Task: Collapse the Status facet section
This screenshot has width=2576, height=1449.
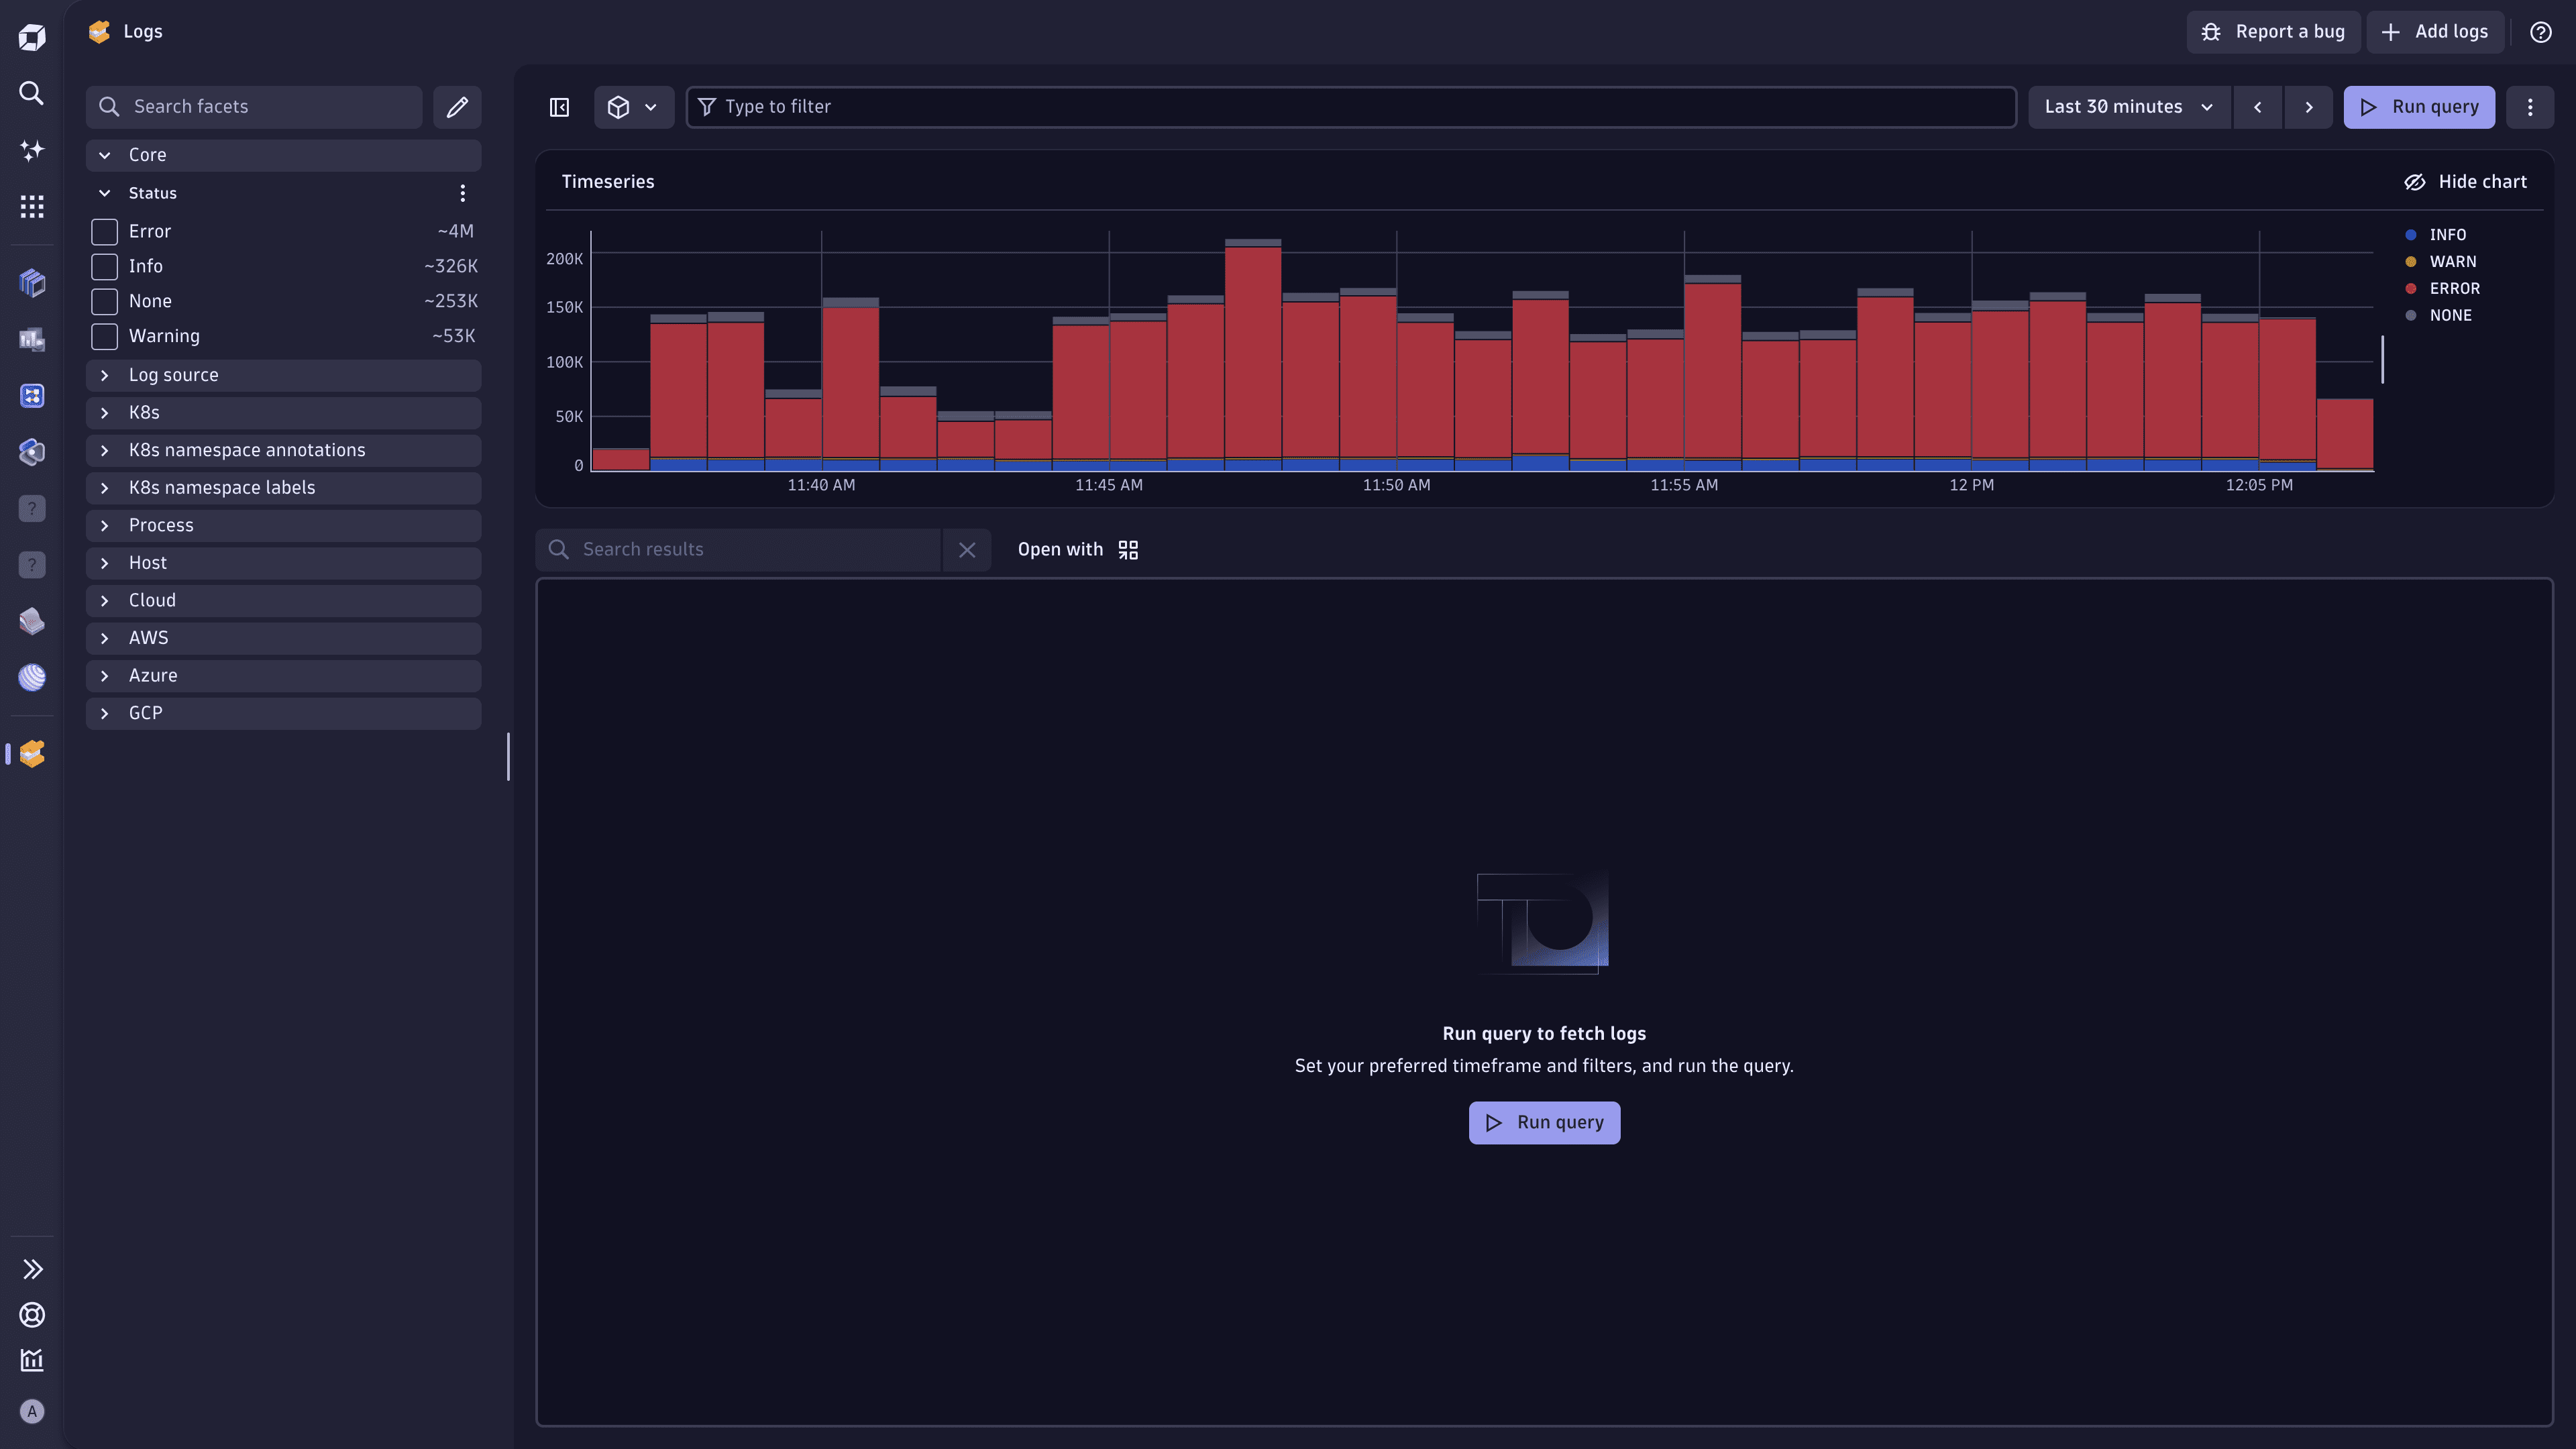Action: 105,192
